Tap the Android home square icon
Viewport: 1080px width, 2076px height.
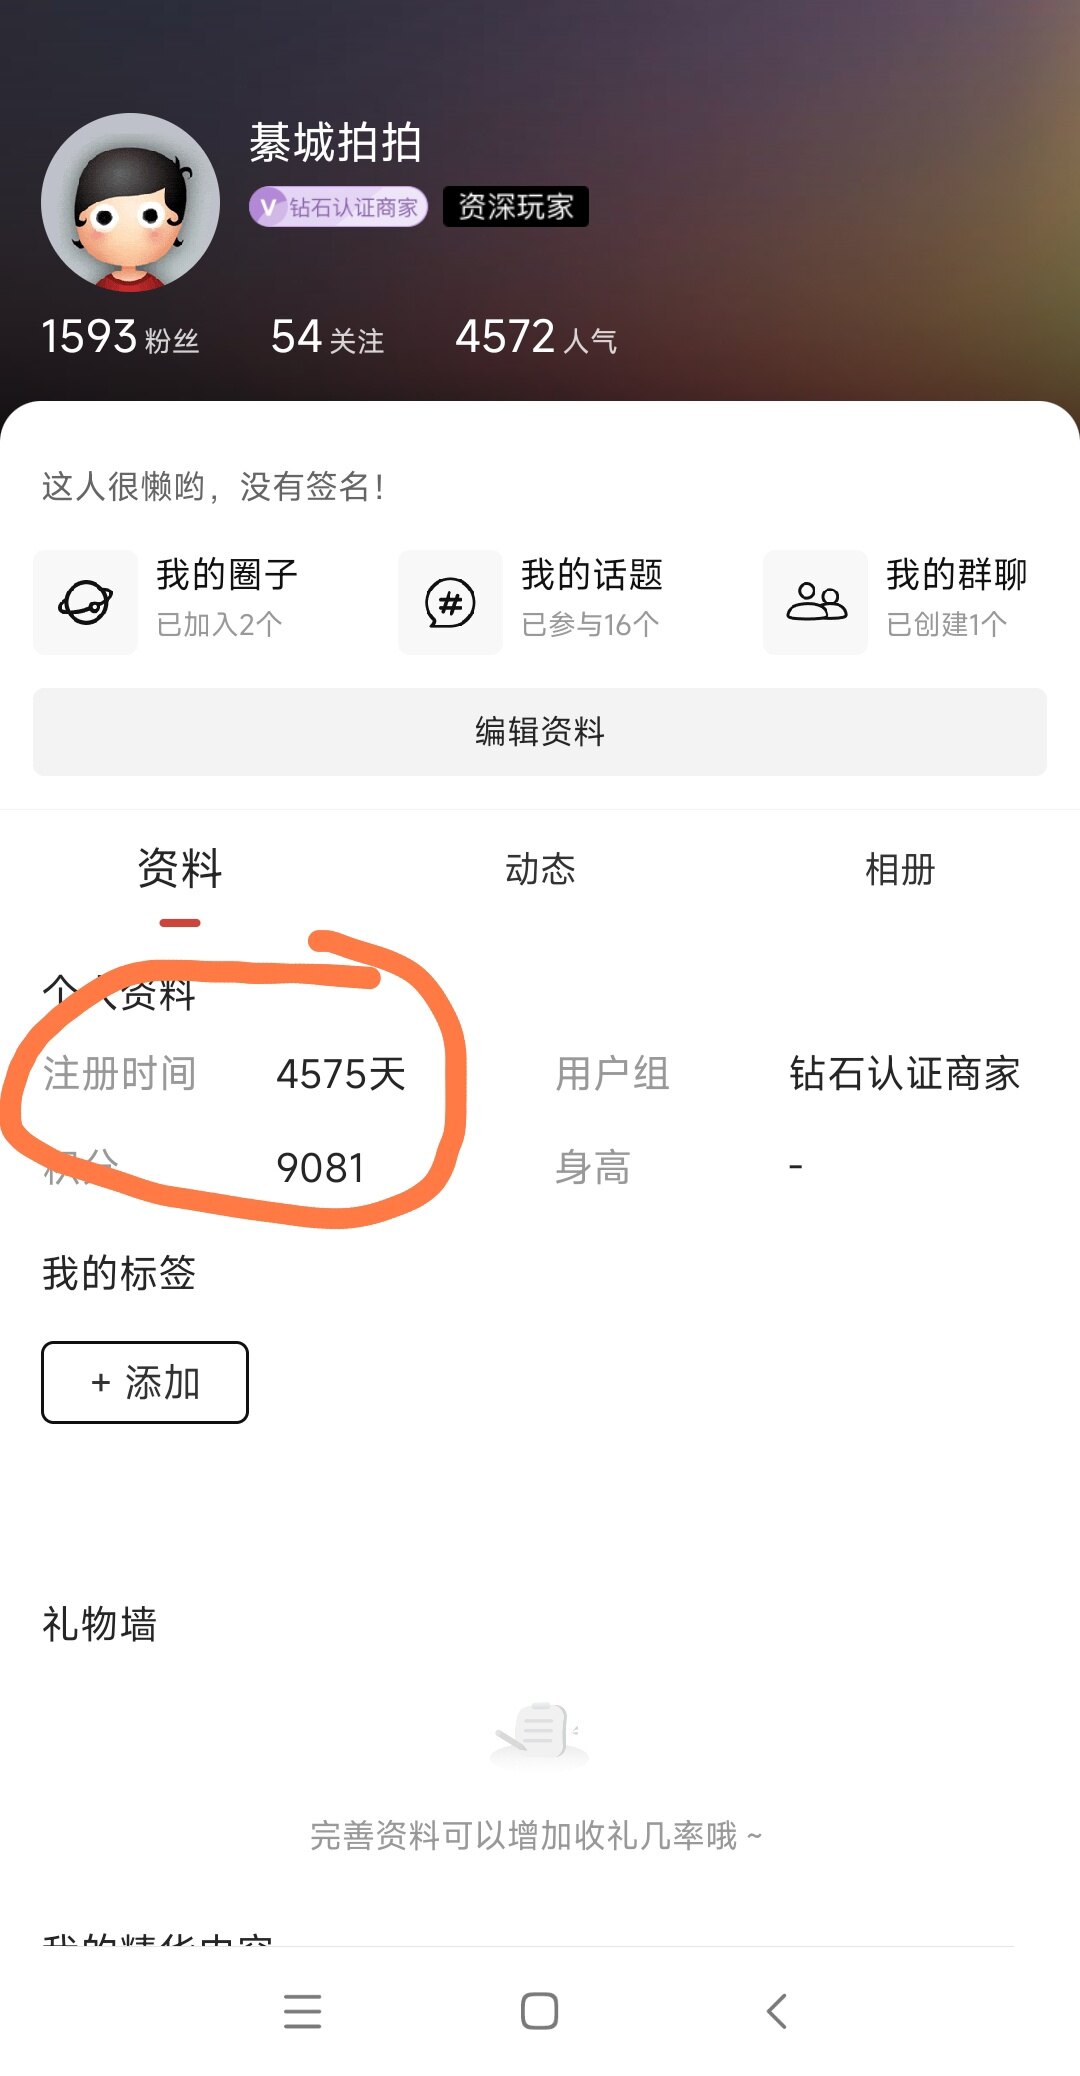(x=540, y=2011)
